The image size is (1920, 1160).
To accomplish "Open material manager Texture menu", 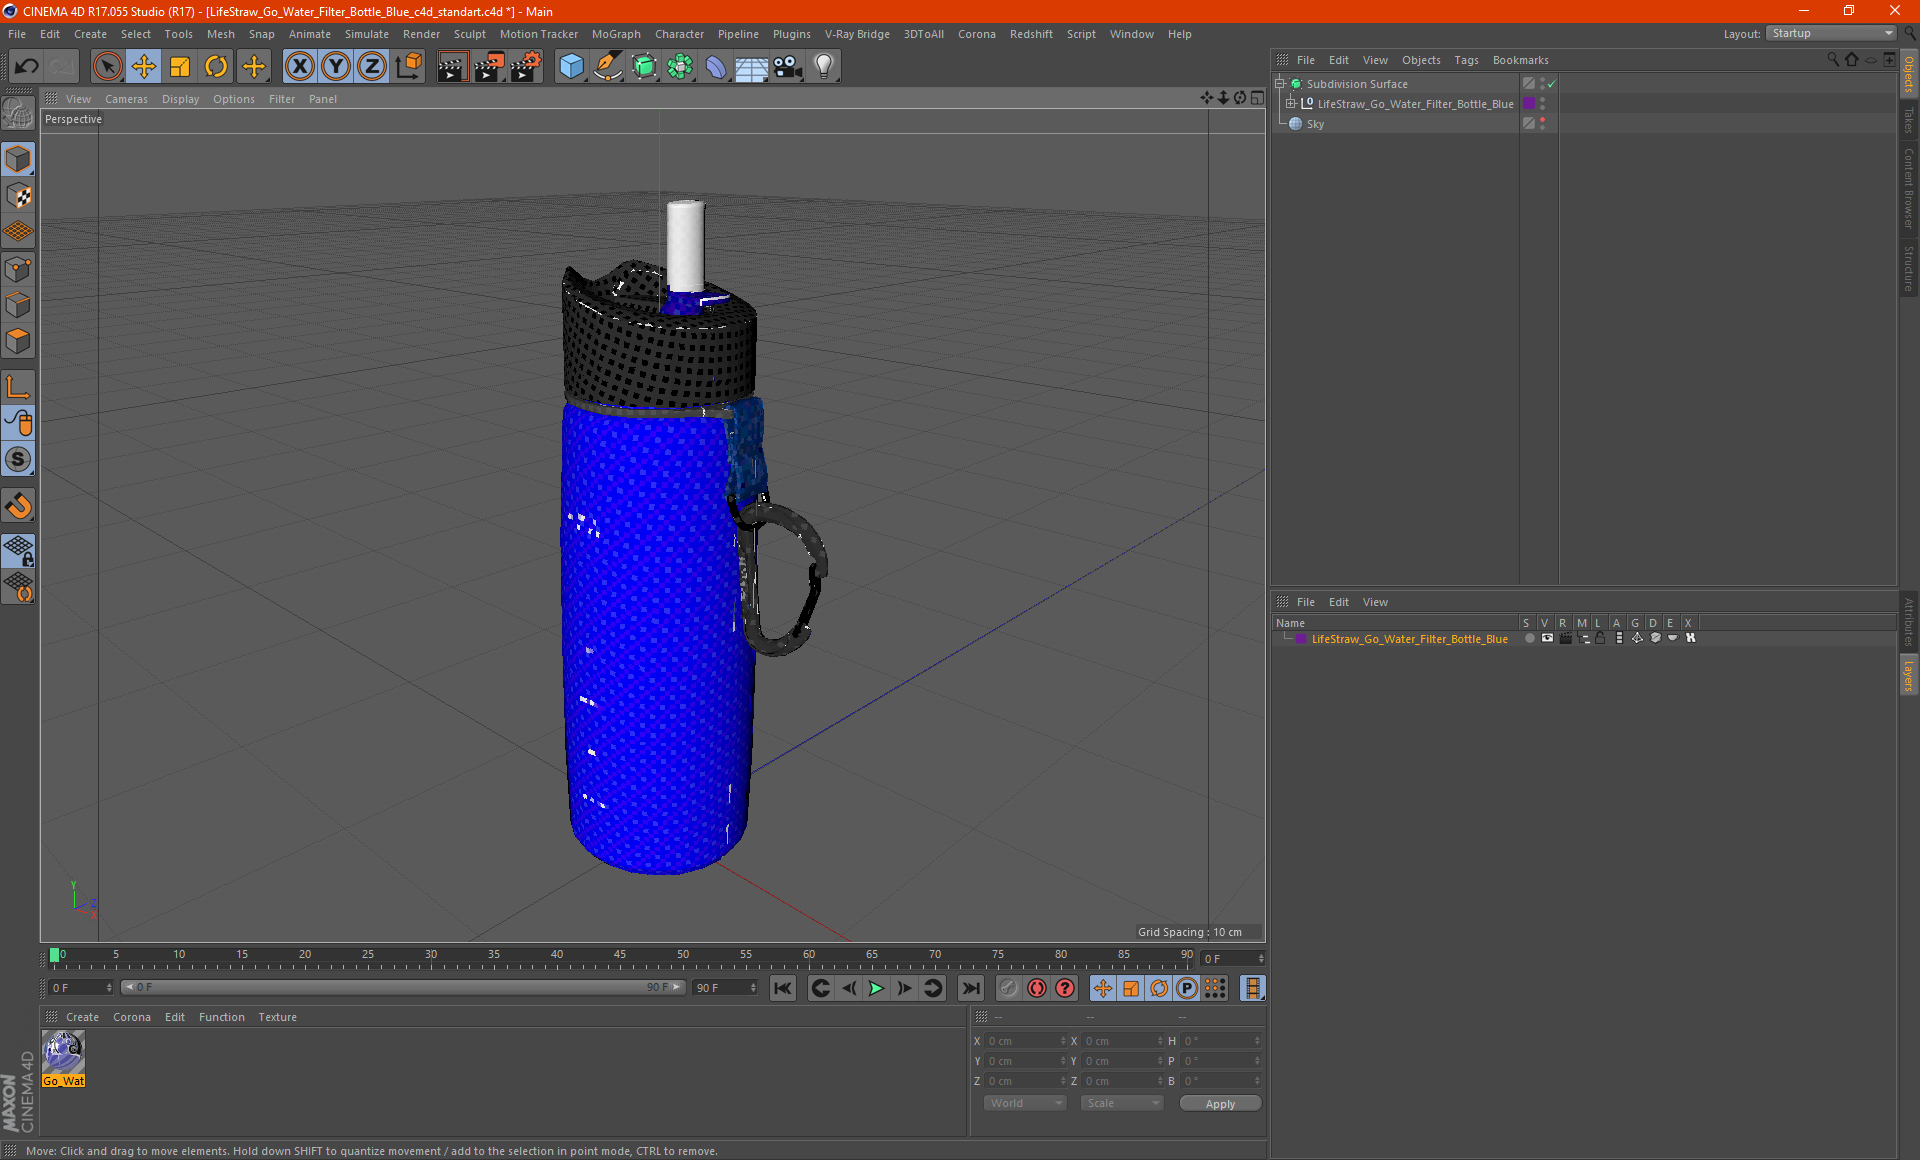I will 277,1017.
